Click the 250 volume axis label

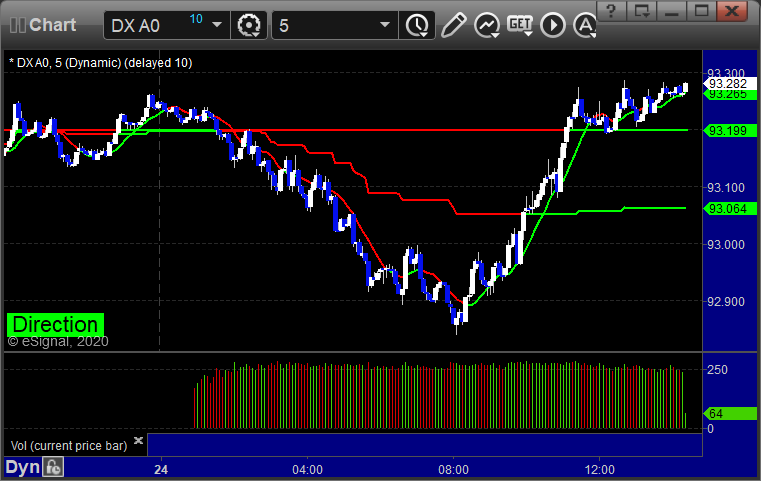717,370
